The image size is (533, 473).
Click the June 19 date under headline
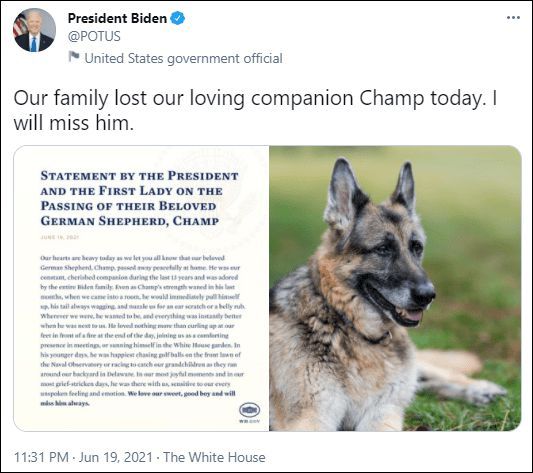[59, 237]
